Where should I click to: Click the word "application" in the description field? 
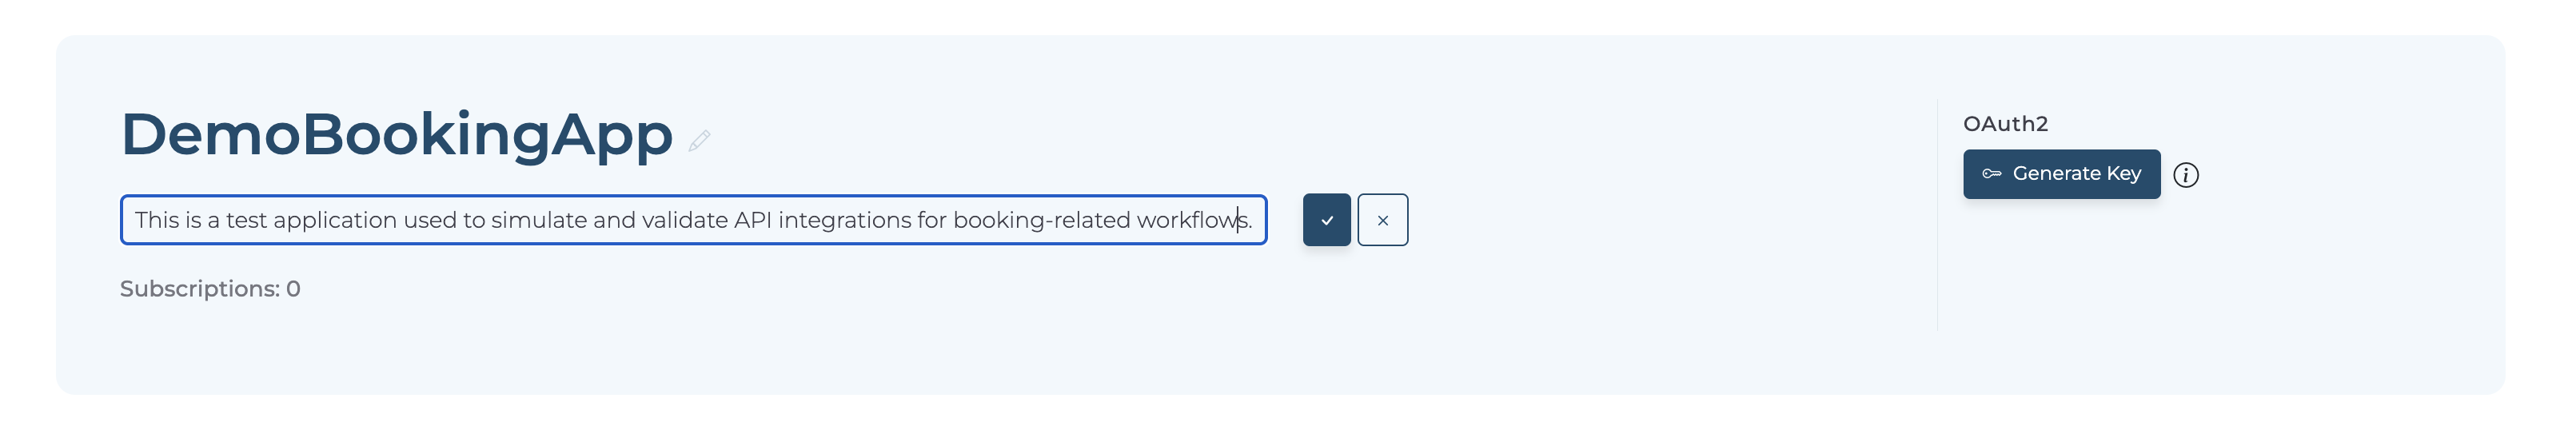(335, 220)
